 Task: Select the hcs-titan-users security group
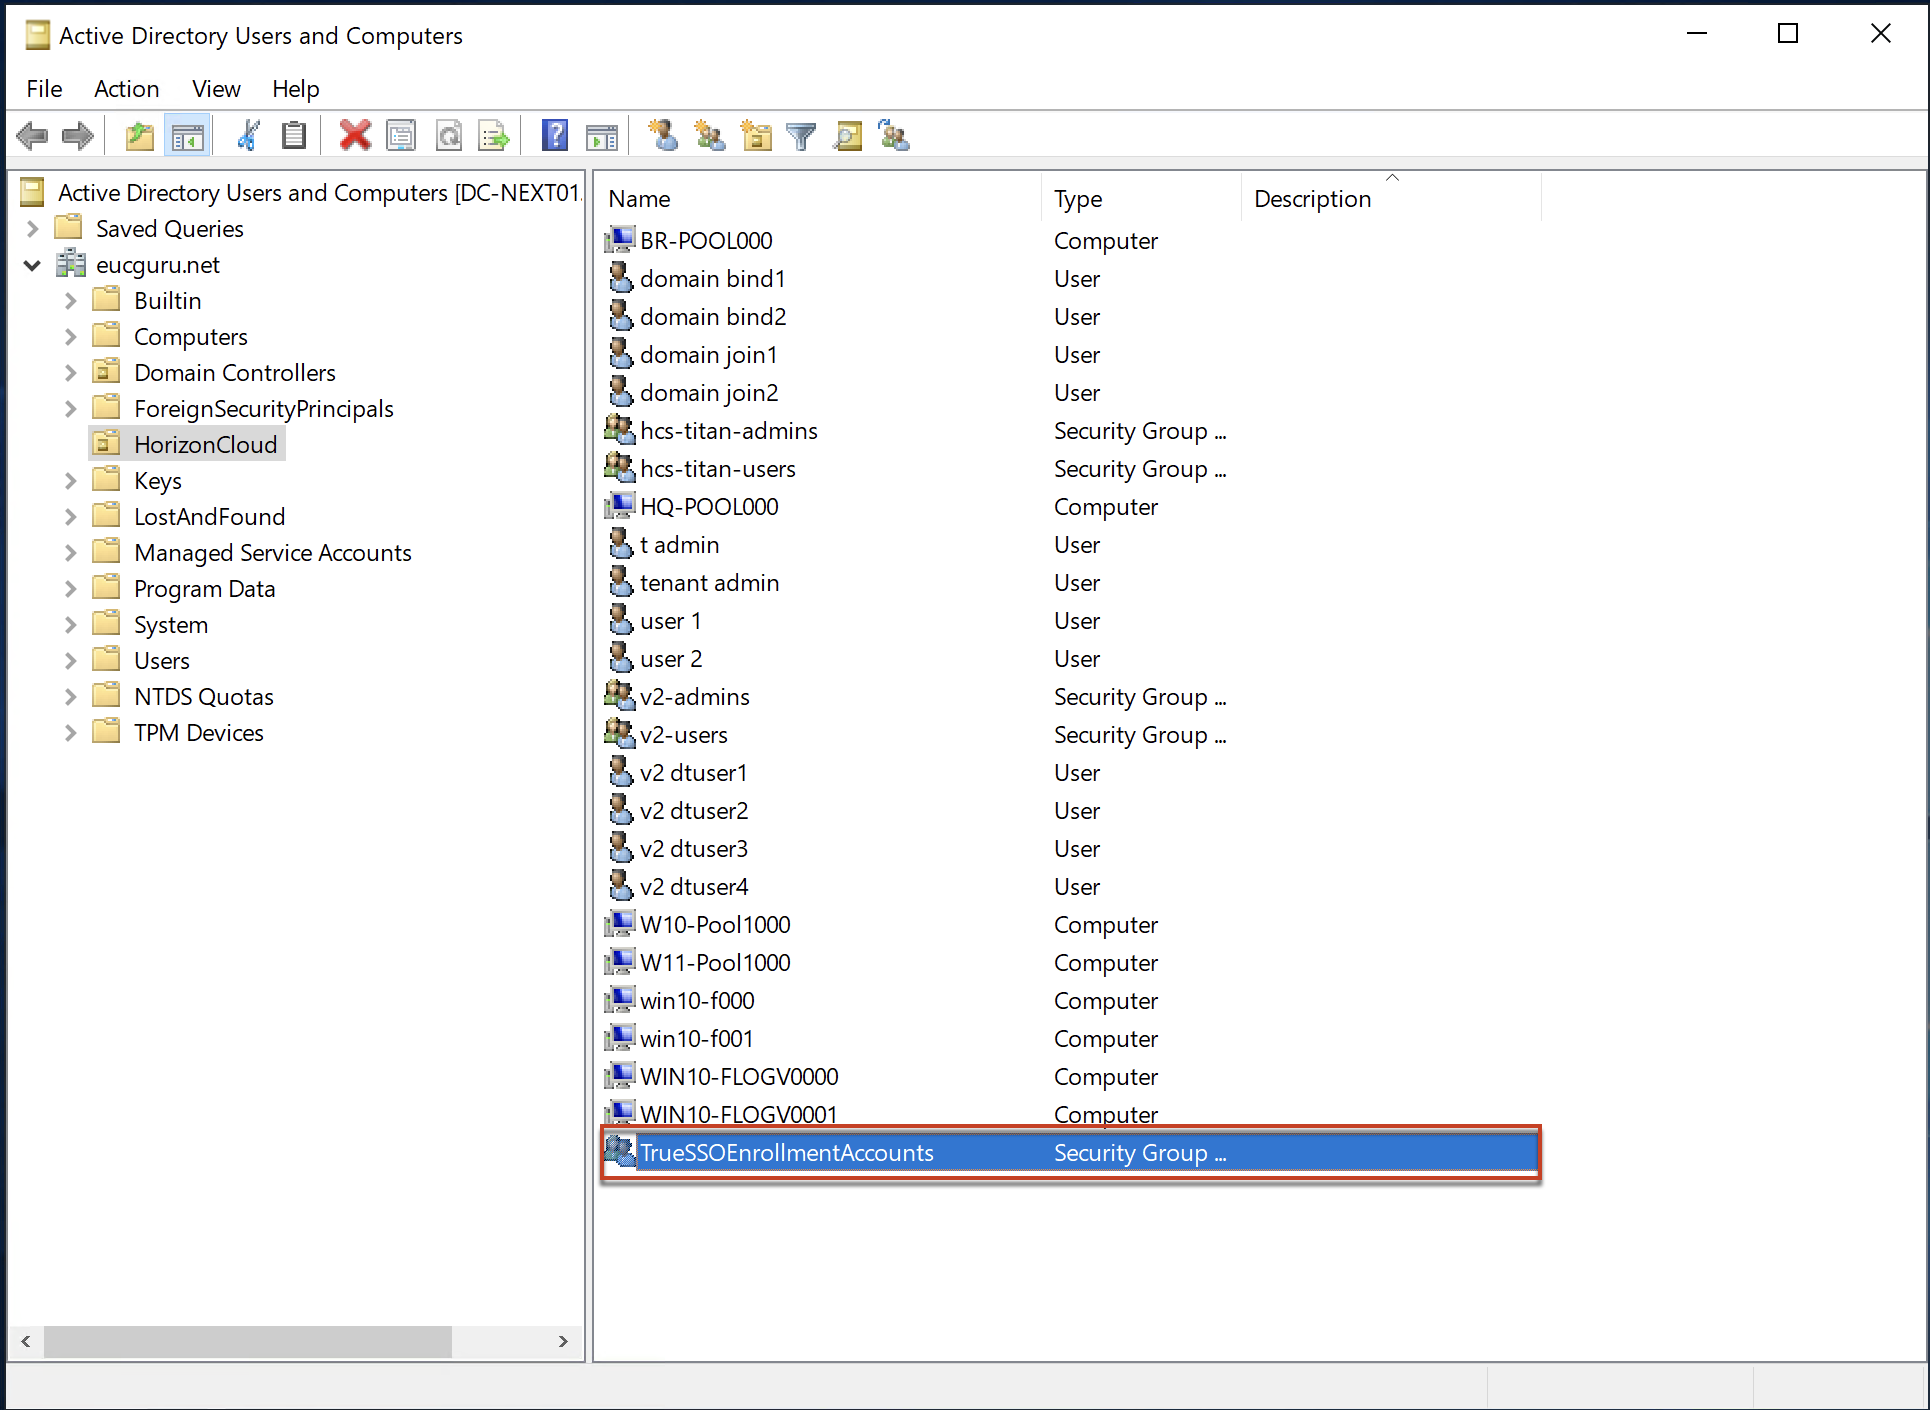pos(717,468)
